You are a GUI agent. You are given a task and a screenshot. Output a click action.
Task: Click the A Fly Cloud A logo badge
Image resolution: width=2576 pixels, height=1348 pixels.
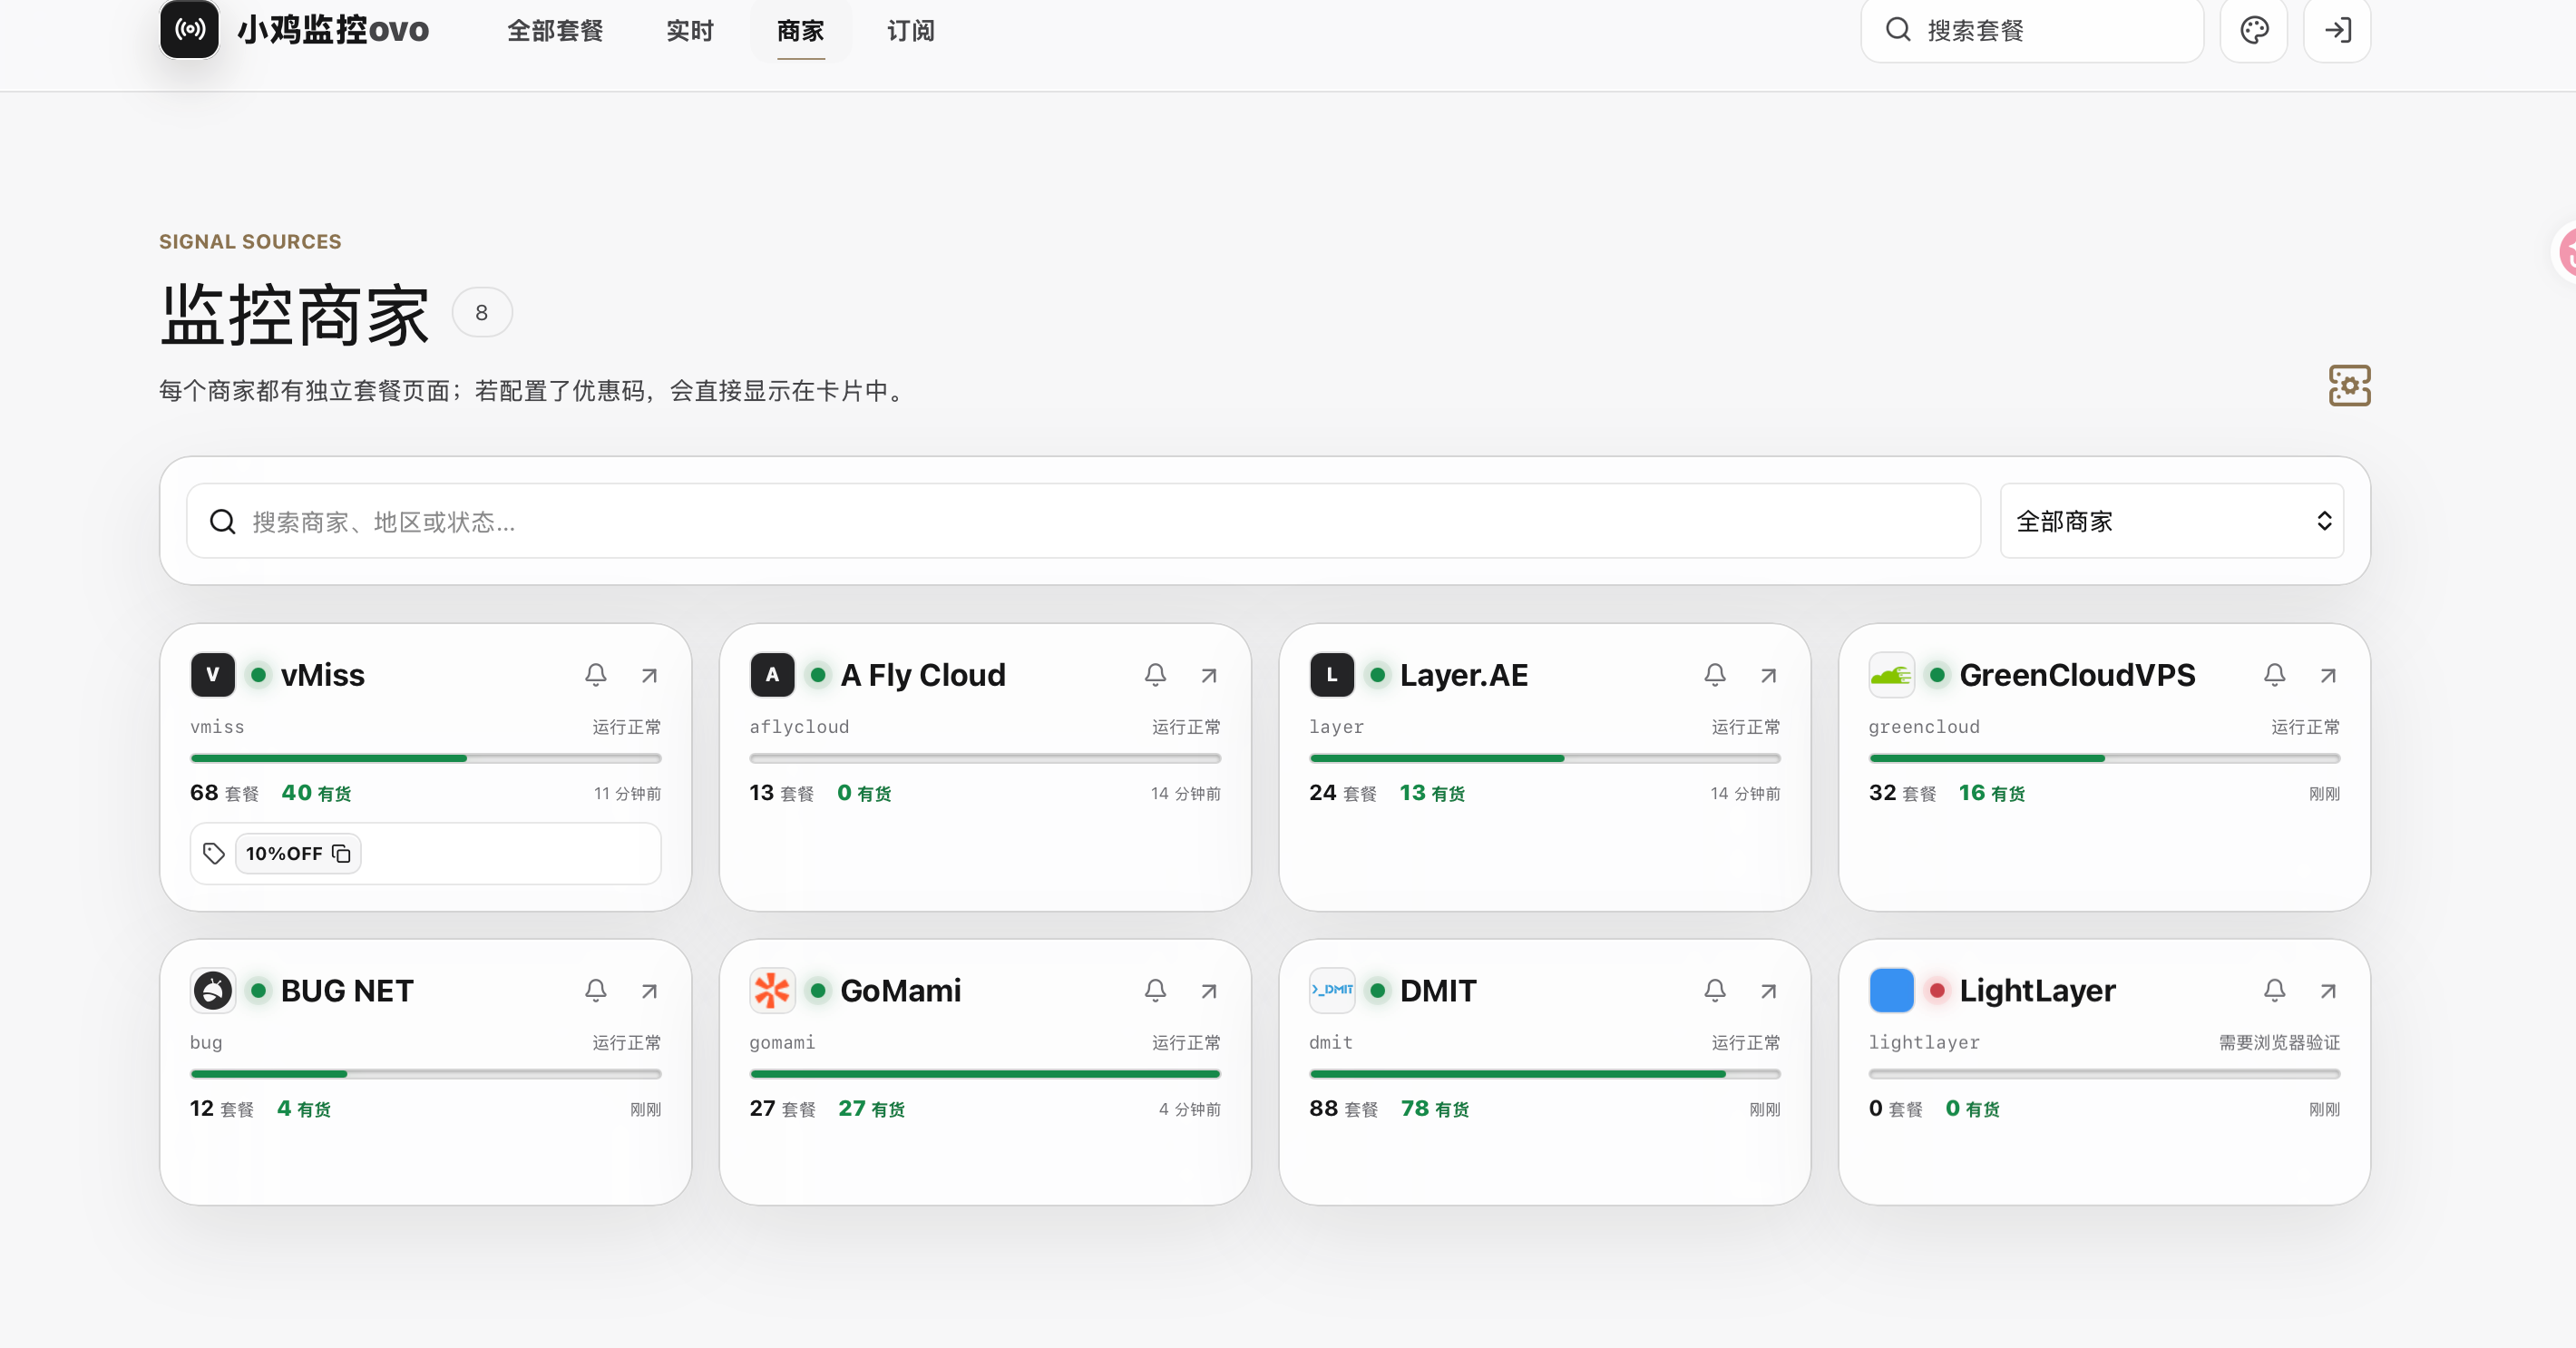coord(772,675)
